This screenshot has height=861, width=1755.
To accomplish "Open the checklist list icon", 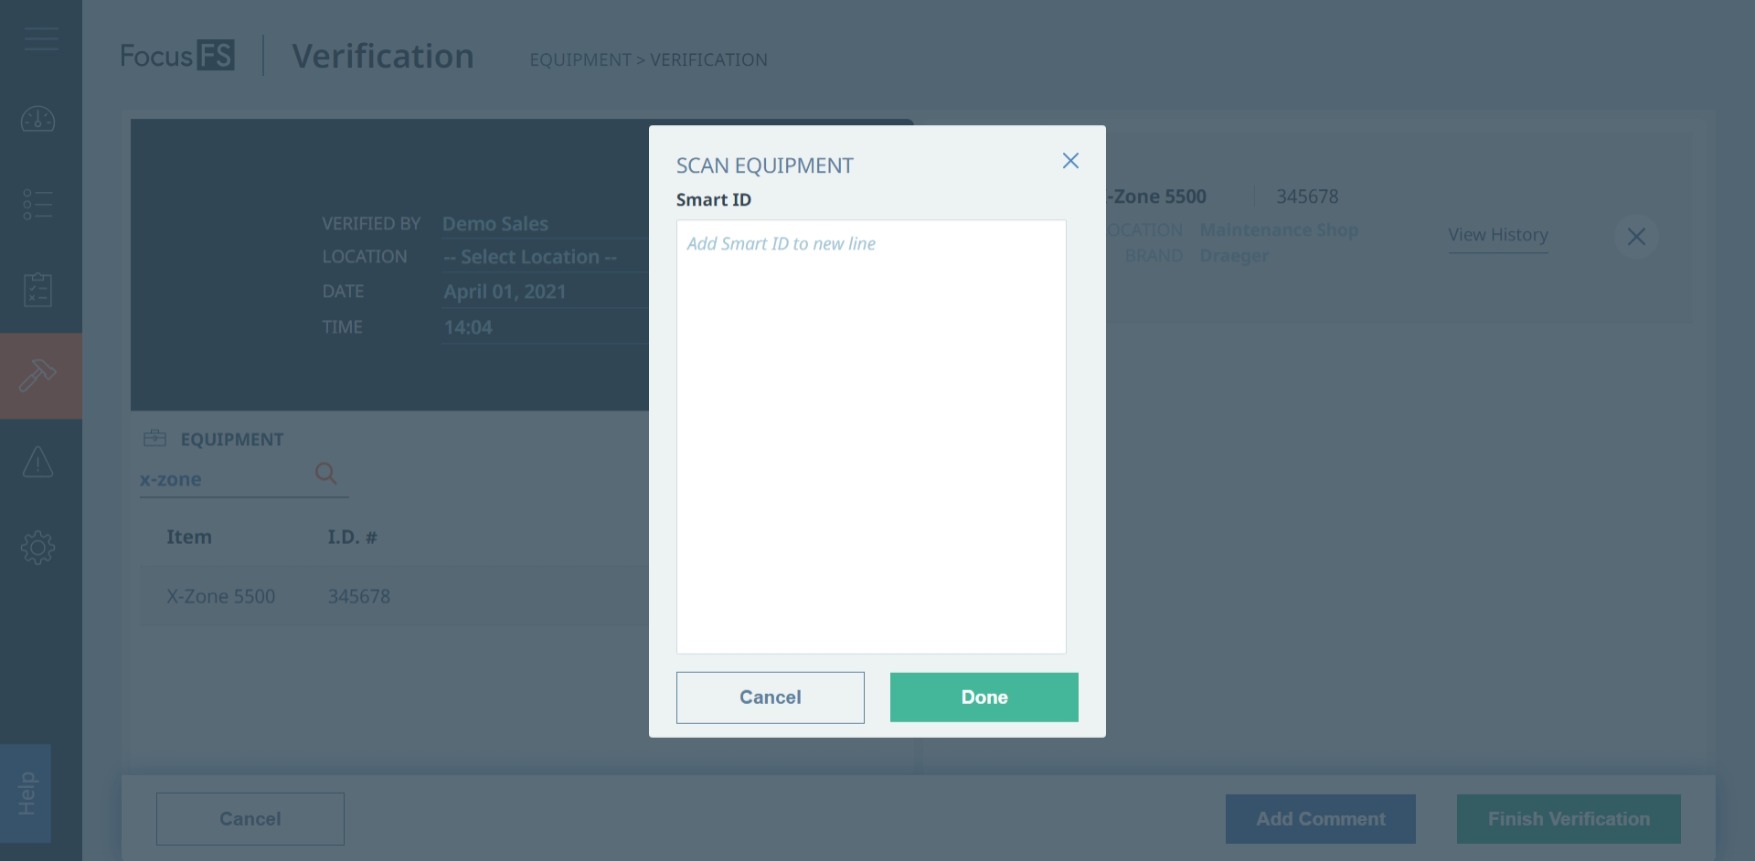I will coord(38,204).
